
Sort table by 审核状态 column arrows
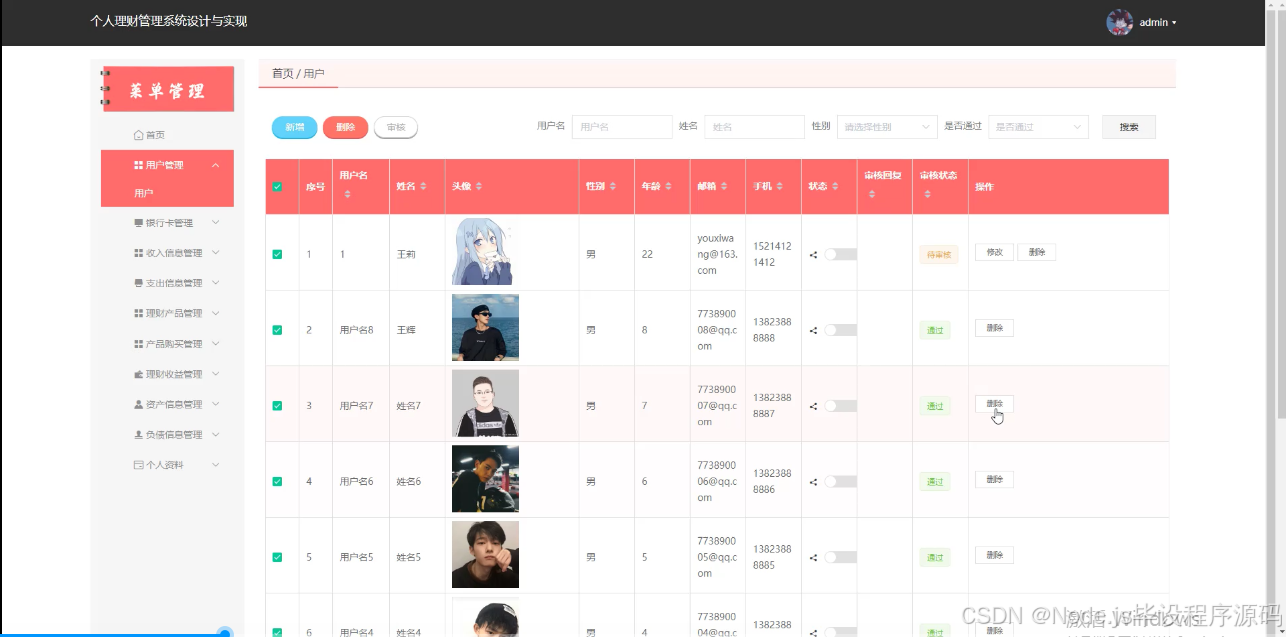(x=927, y=195)
